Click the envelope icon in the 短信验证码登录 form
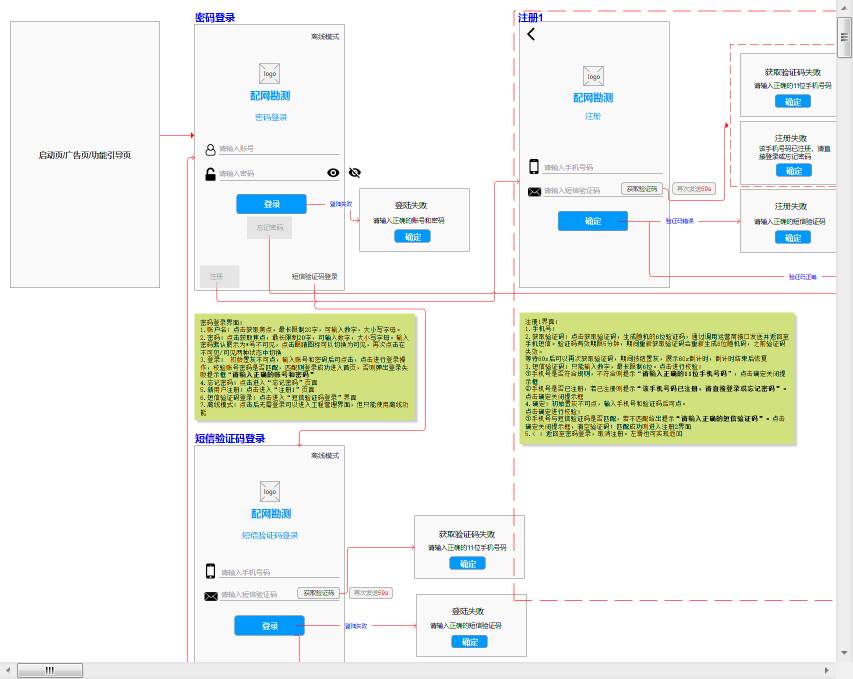 (210, 596)
